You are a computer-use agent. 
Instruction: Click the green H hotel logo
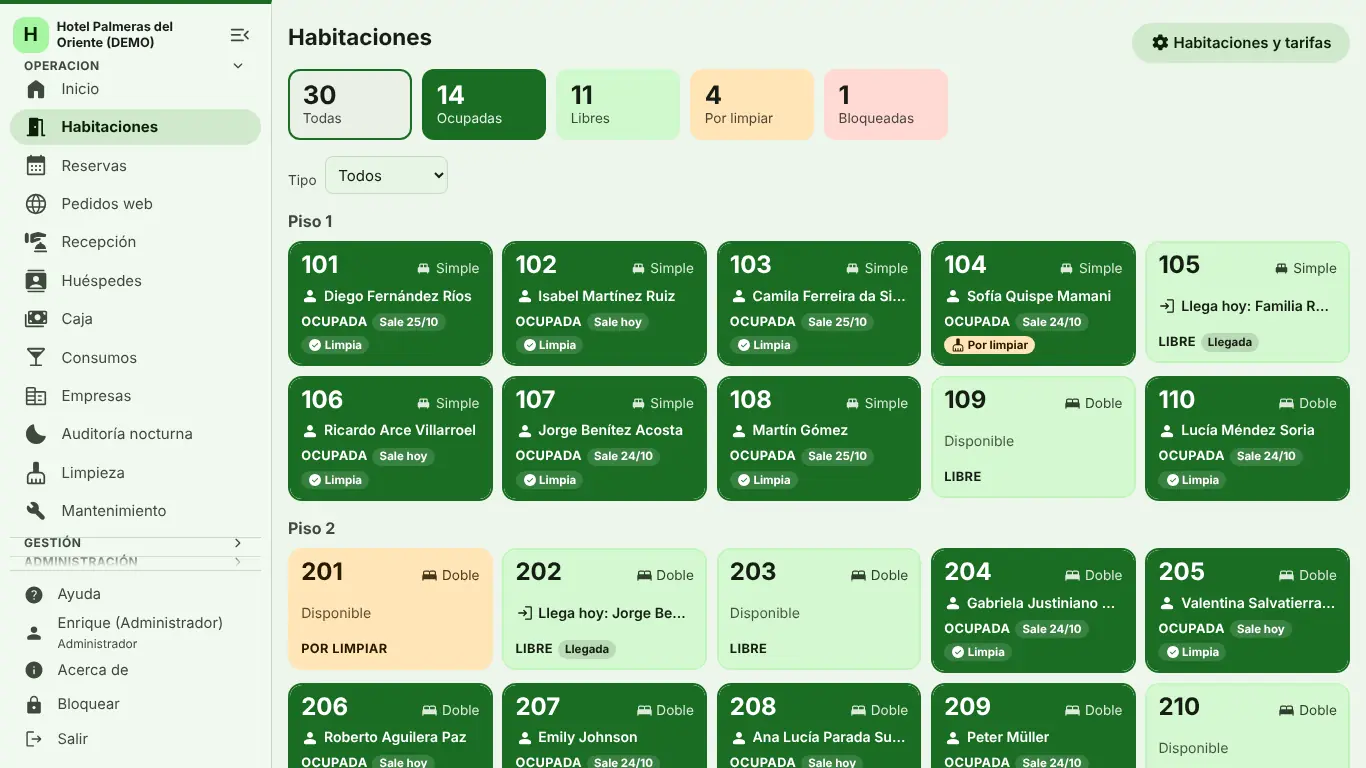point(31,35)
